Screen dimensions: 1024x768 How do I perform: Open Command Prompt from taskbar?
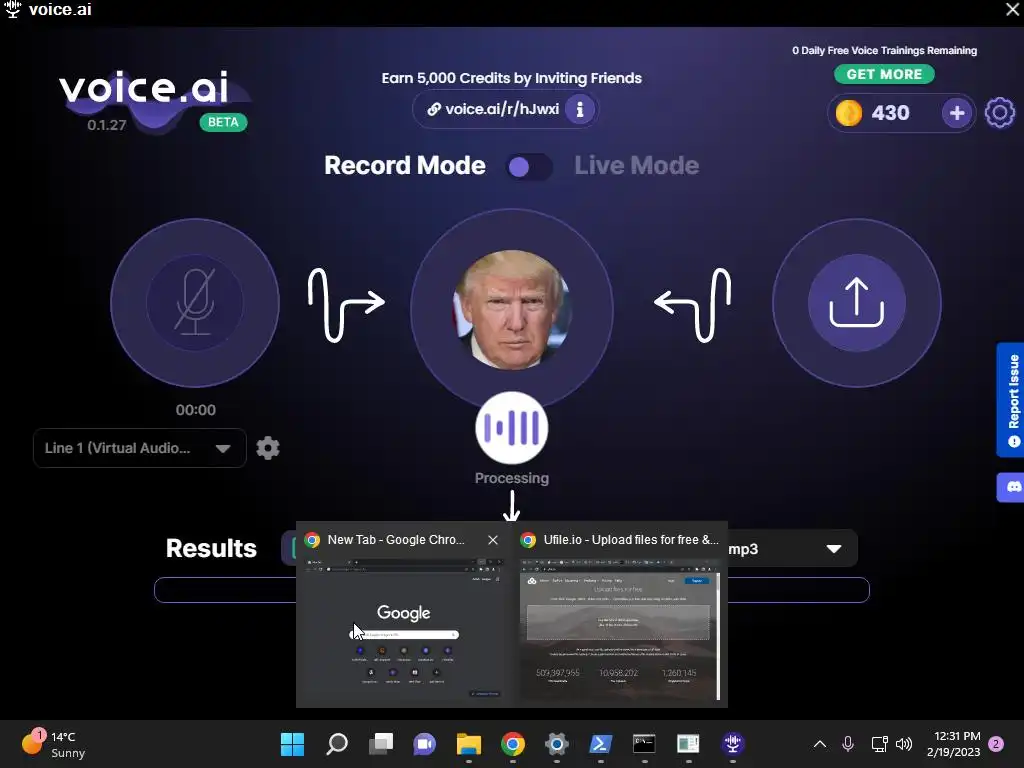pyautogui.click(x=644, y=744)
